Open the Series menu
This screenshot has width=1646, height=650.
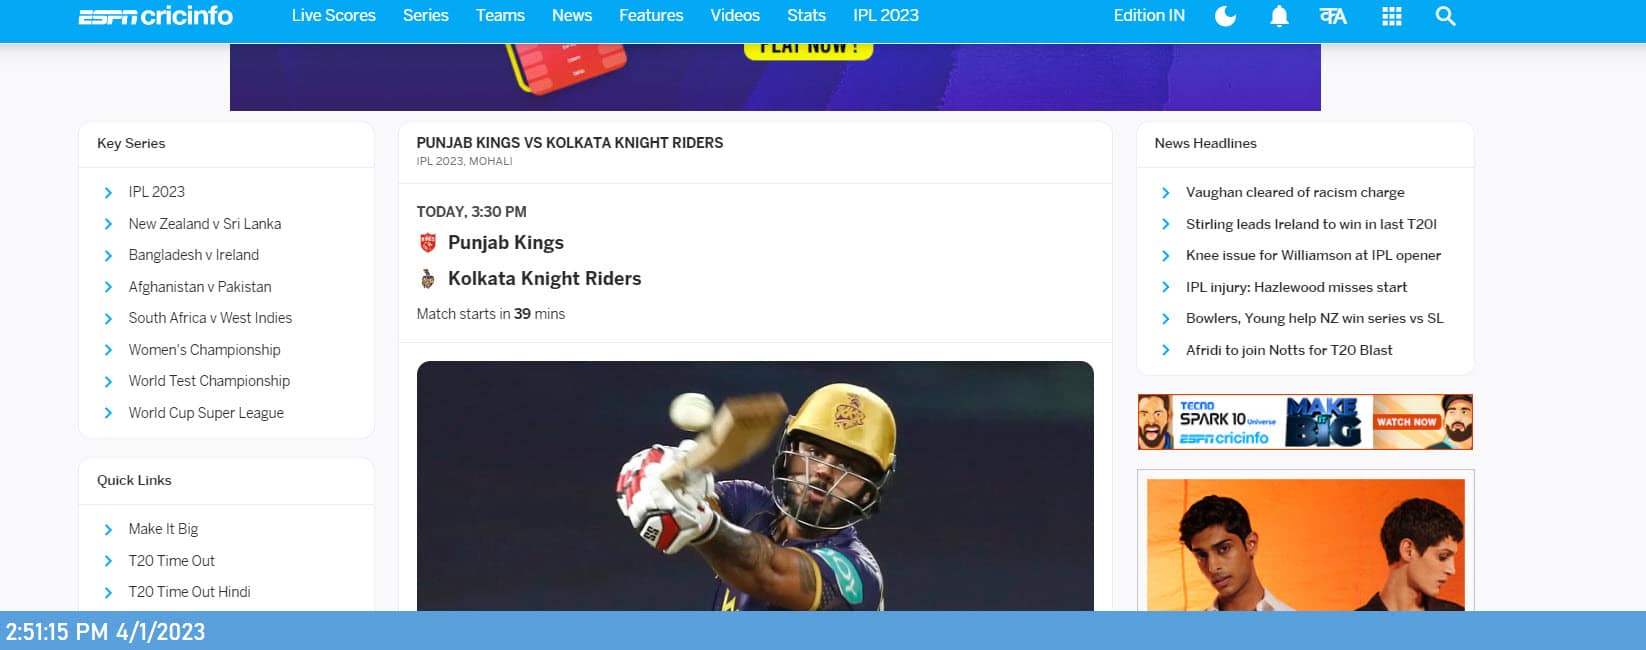(x=425, y=16)
